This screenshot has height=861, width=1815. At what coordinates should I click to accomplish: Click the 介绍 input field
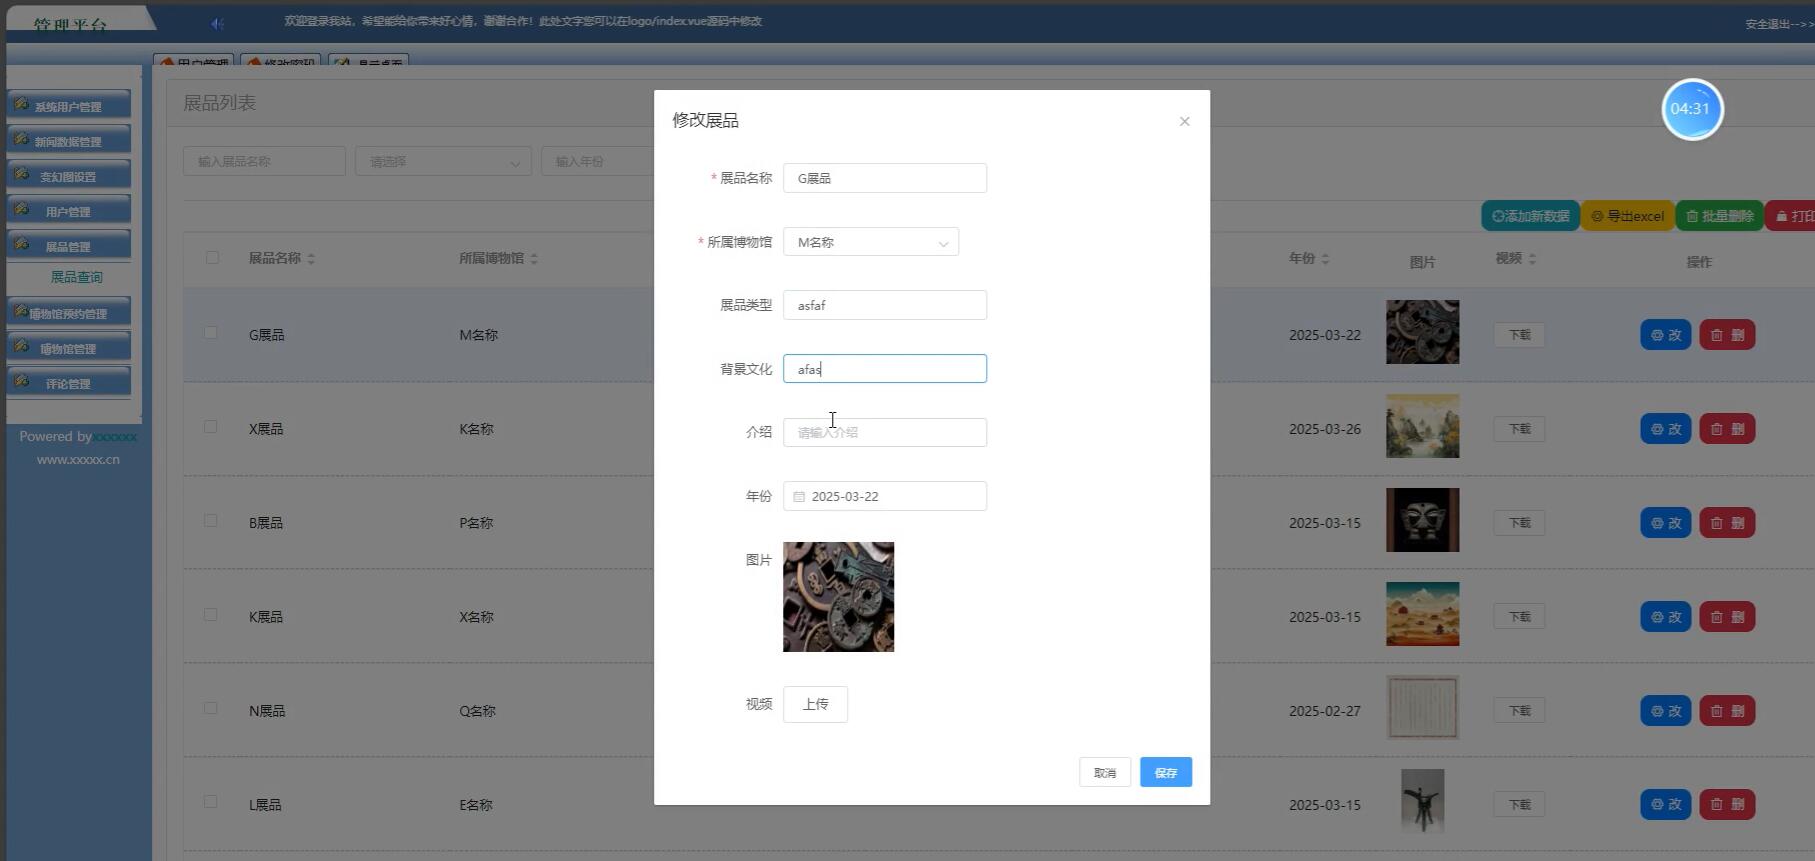tap(884, 432)
